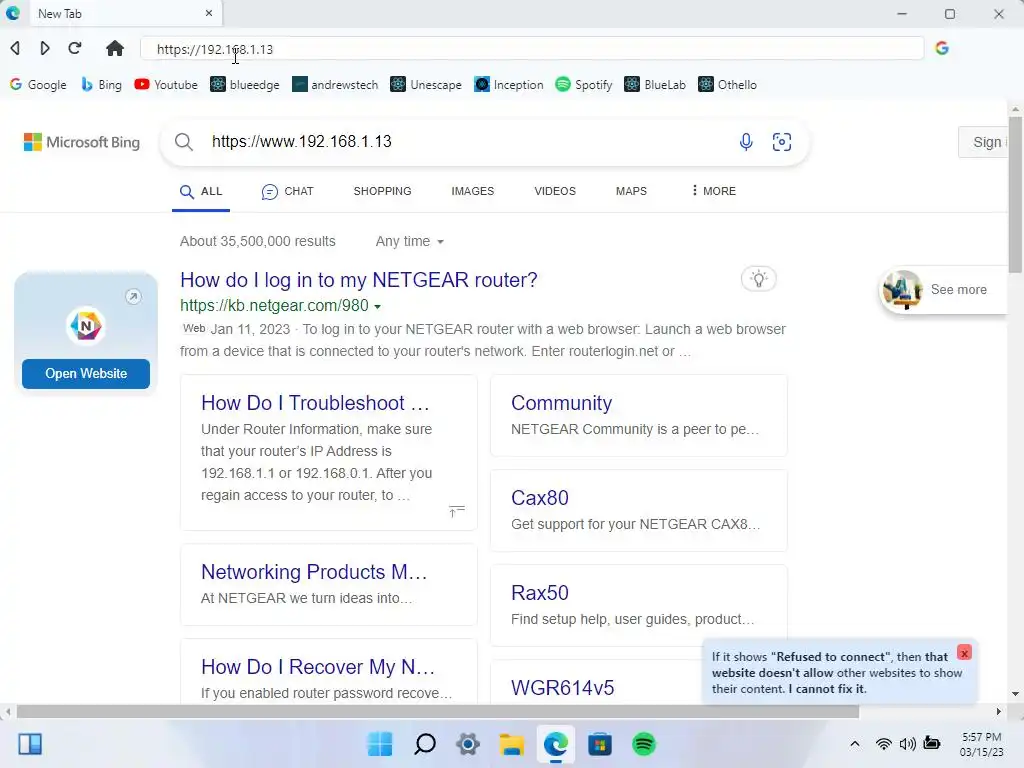Switch to the CHAT tab

(x=287, y=191)
